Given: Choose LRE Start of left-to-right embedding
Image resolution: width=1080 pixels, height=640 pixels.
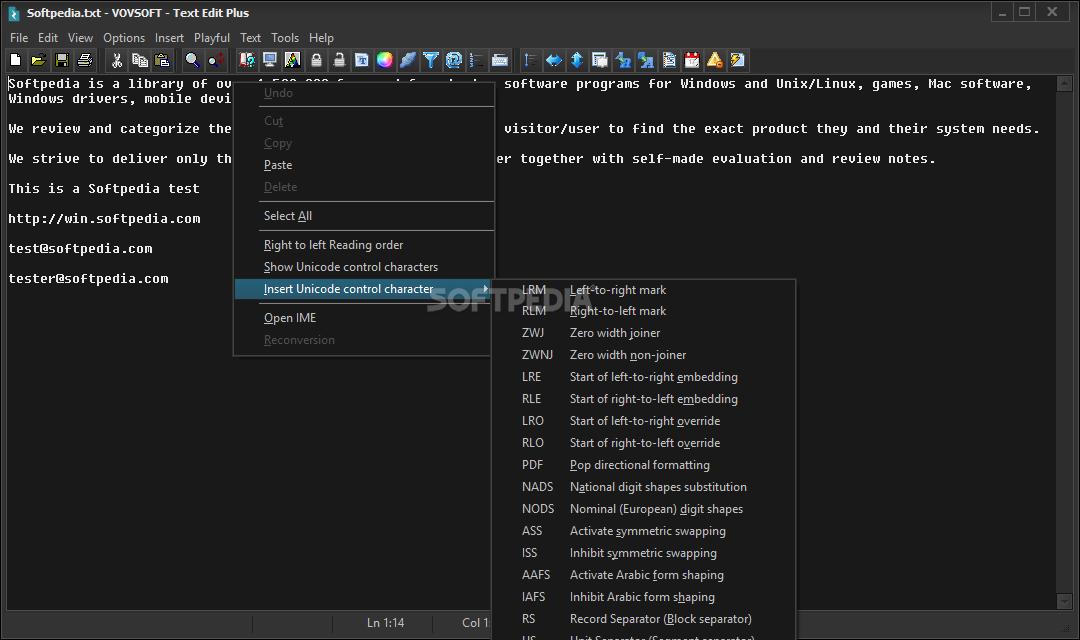Looking at the screenshot, I should click(x=643, y=378).
